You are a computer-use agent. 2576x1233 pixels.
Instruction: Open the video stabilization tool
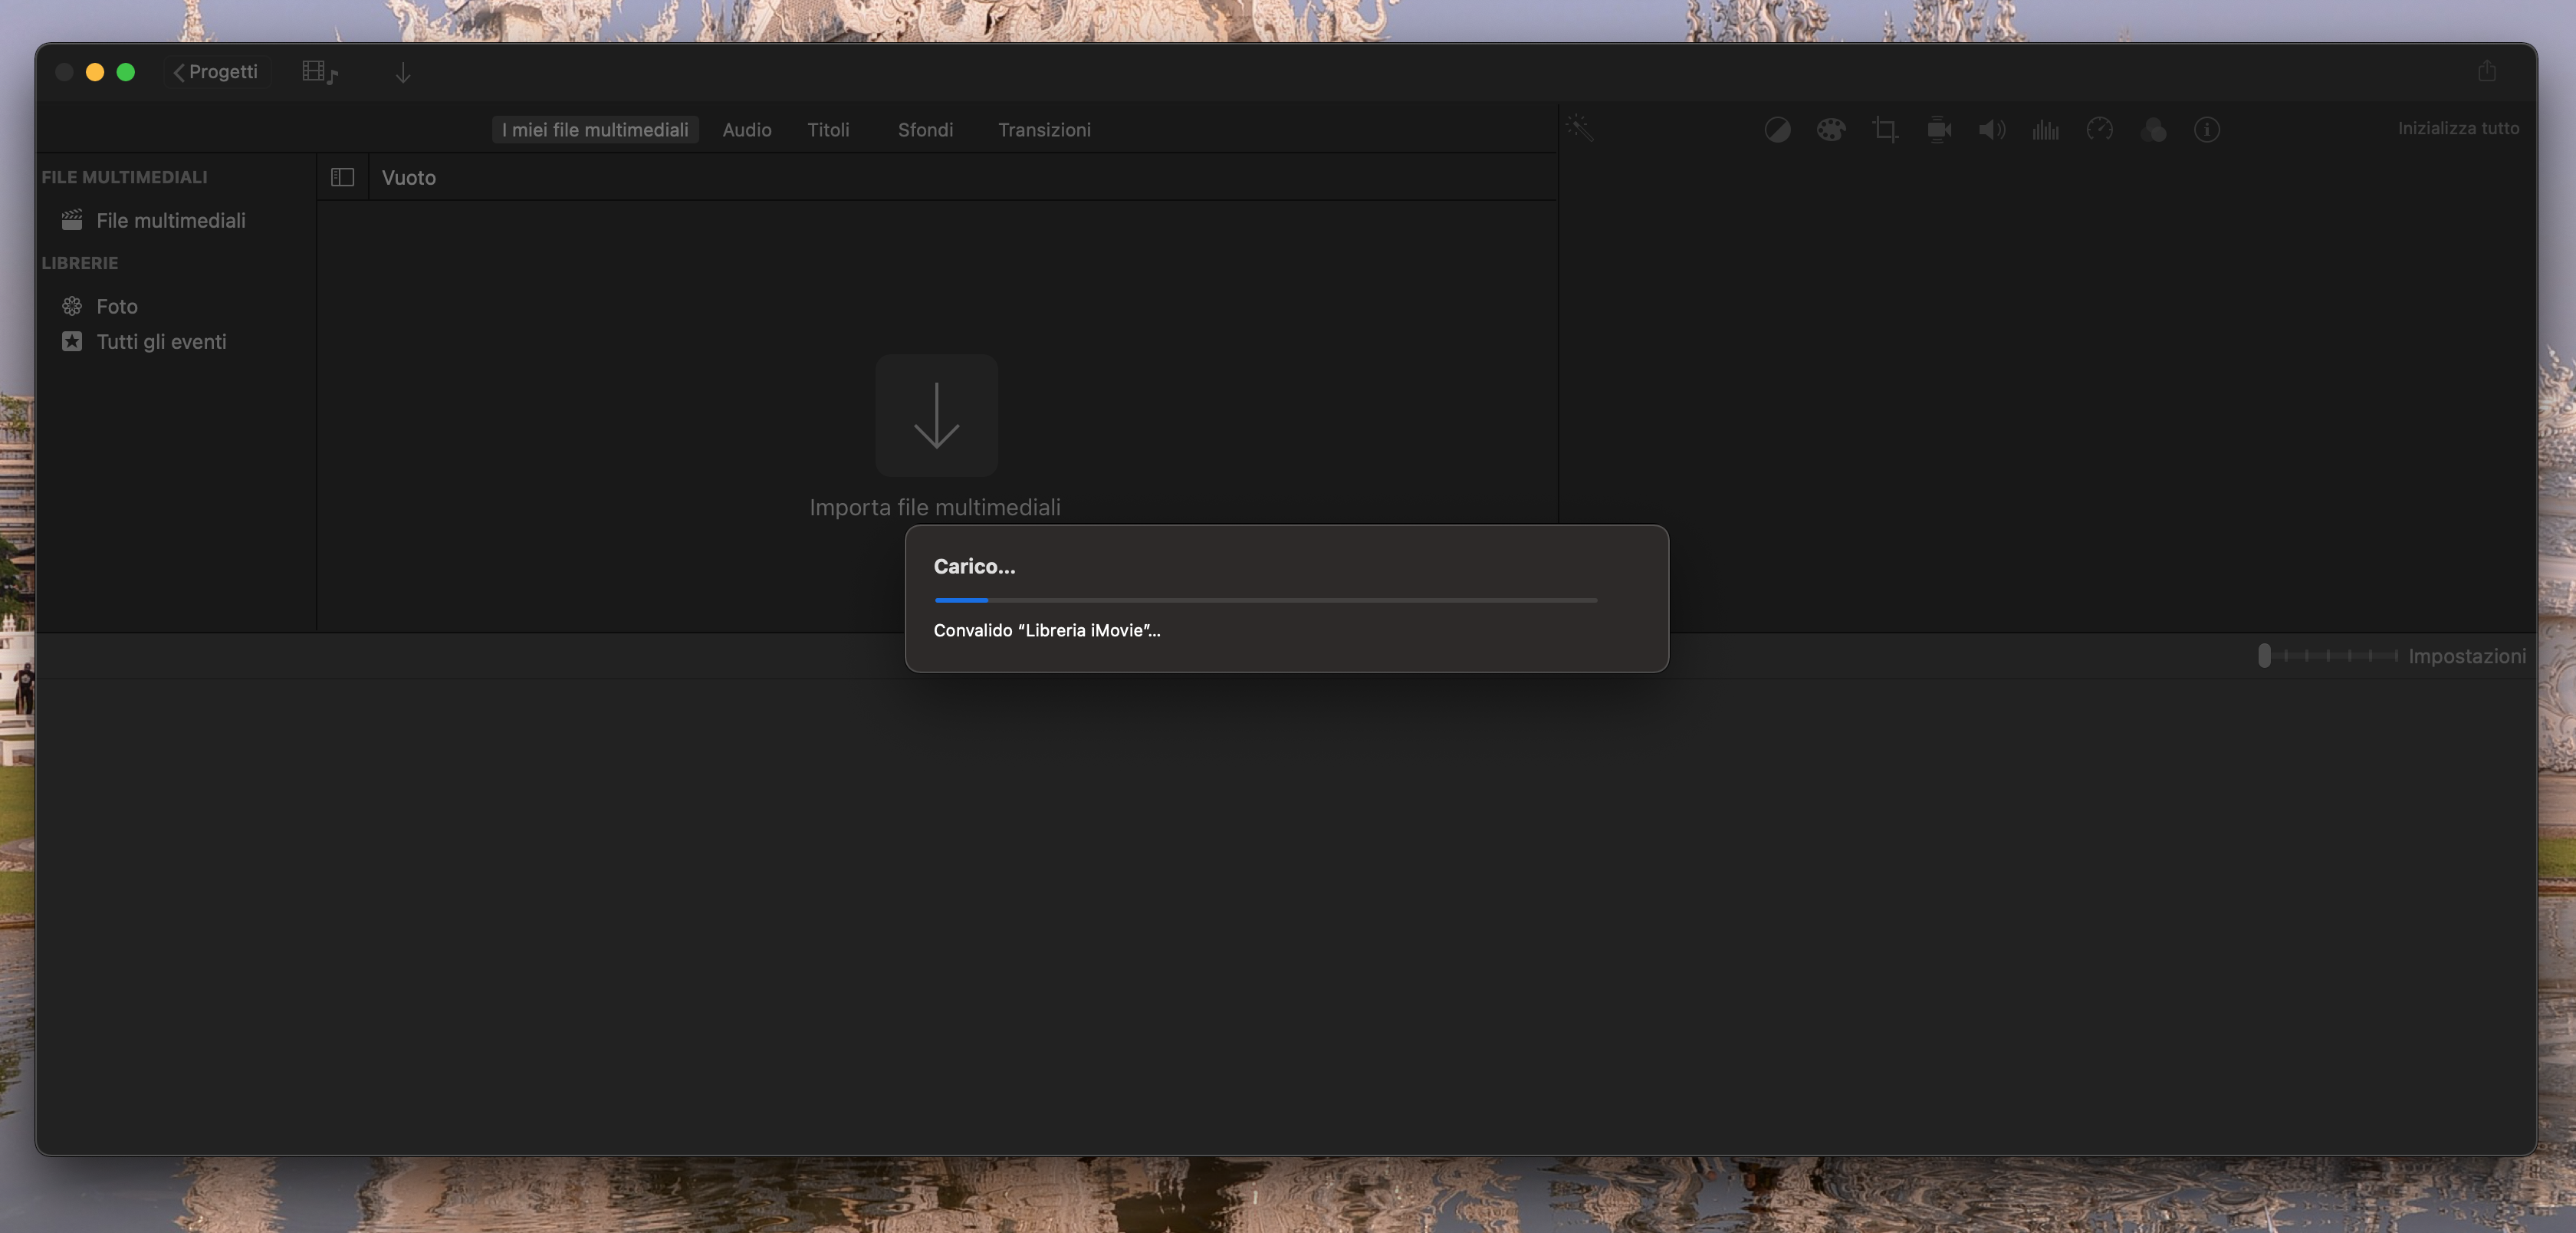tap(1939, 129)
